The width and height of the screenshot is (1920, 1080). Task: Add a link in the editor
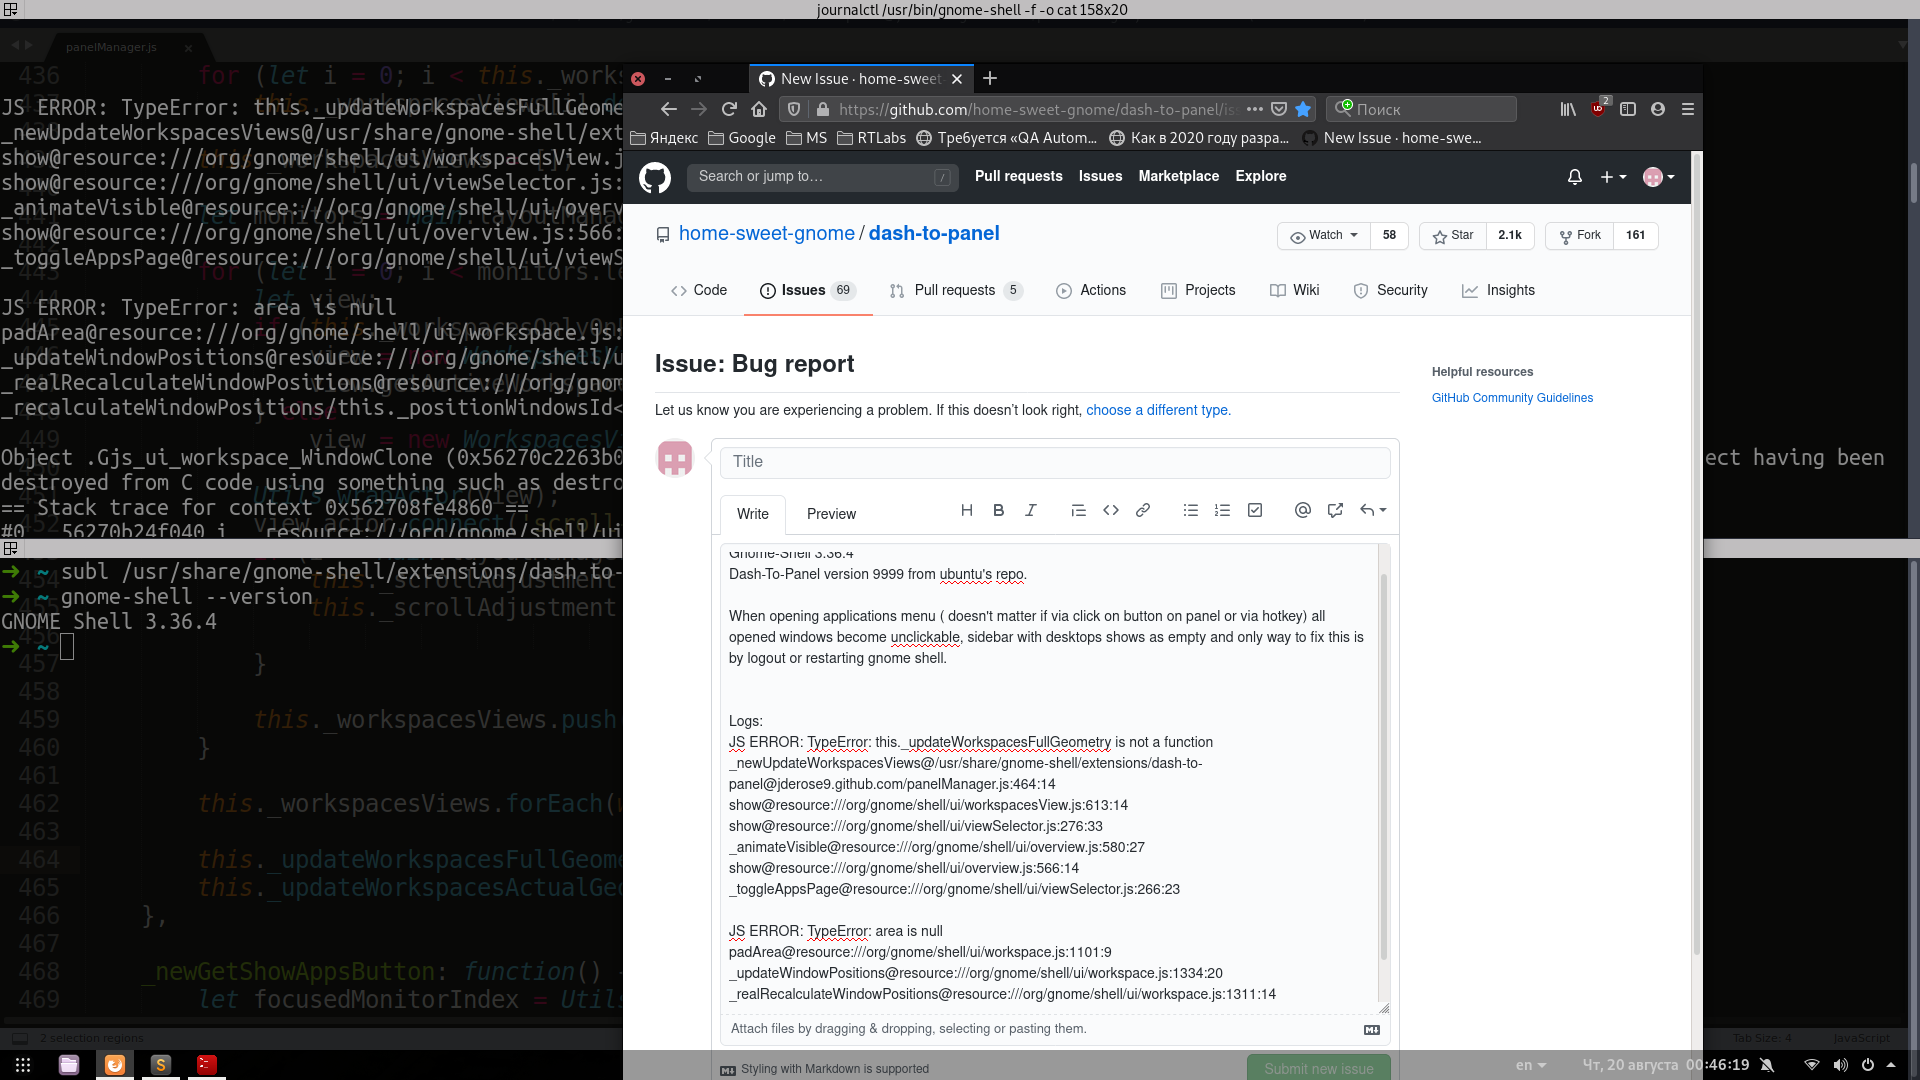[1143, 510]
